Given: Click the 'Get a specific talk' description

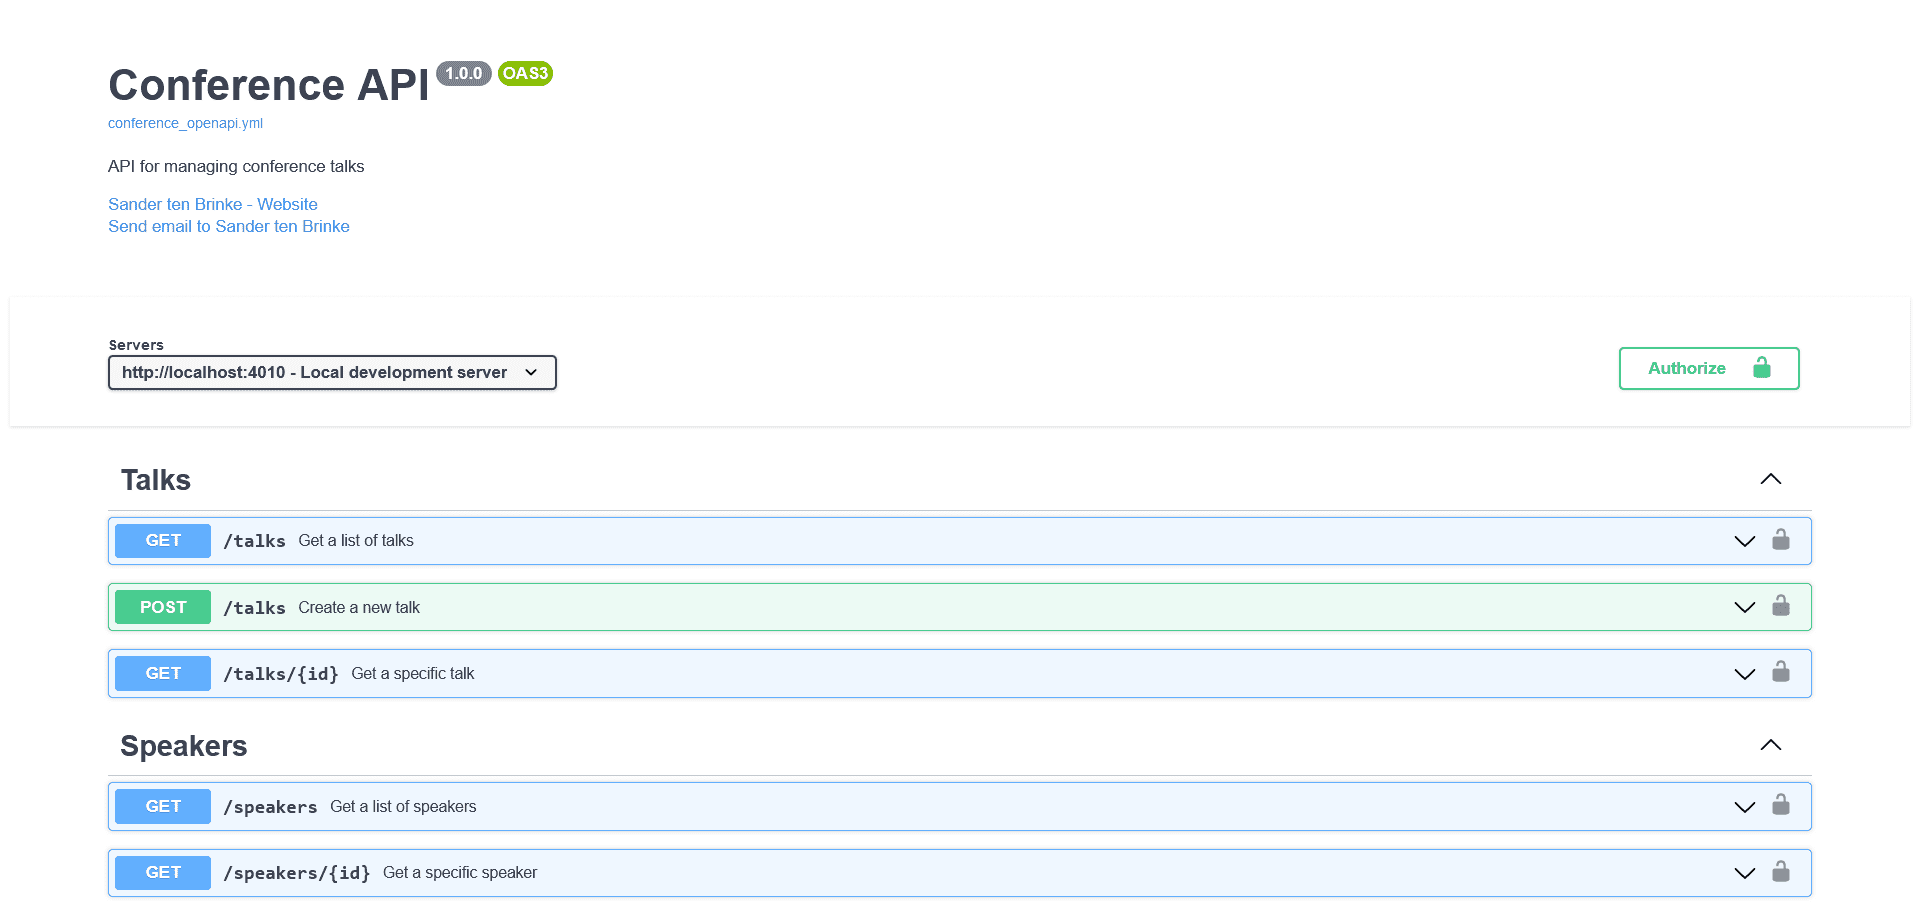Looking at the screenshot, I should pyautogui.click(x=413, y=673).
